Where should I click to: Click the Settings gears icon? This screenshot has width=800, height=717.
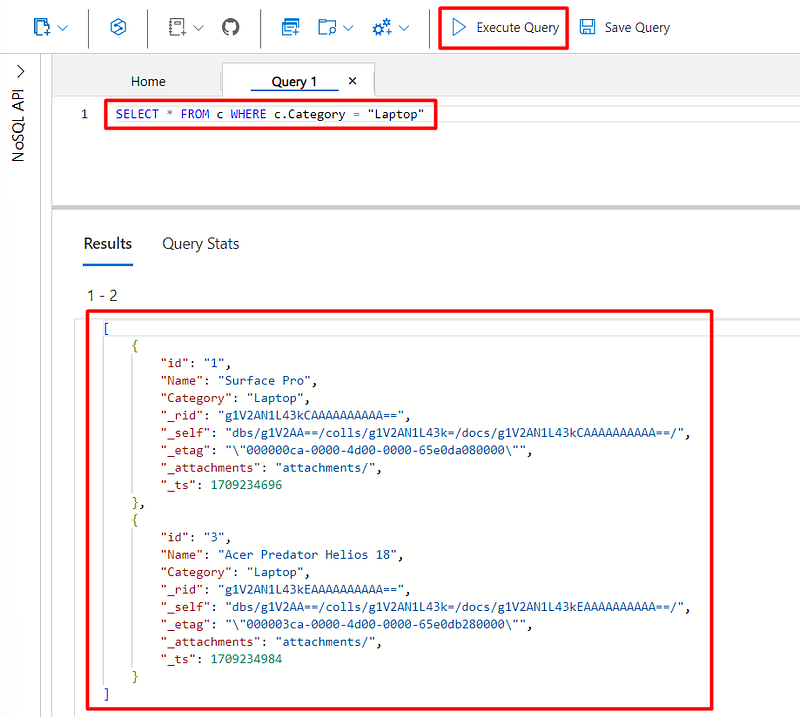(x=382, y=27)
